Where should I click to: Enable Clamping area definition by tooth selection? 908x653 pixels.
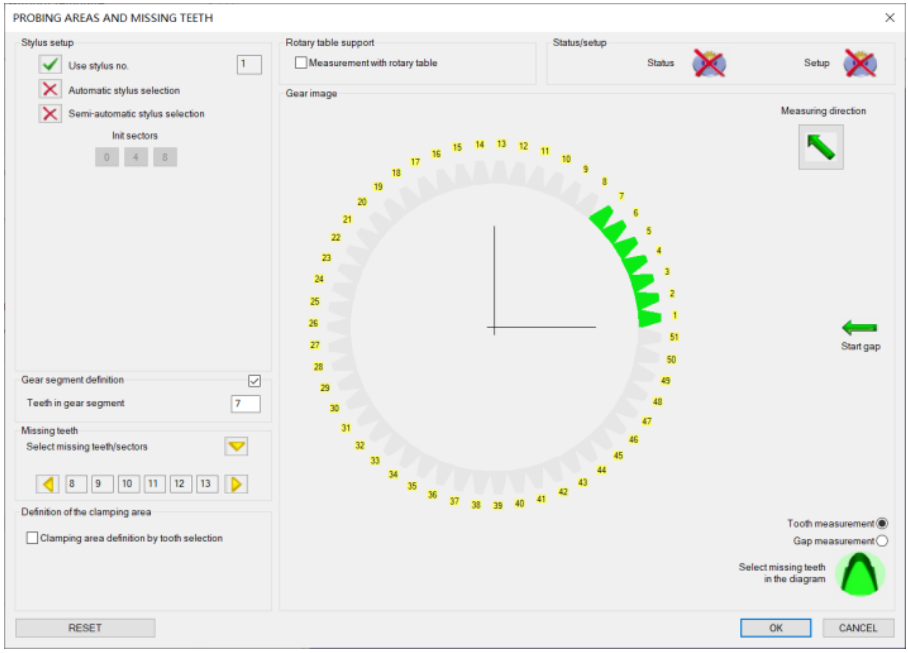click(x=32, y=538)
